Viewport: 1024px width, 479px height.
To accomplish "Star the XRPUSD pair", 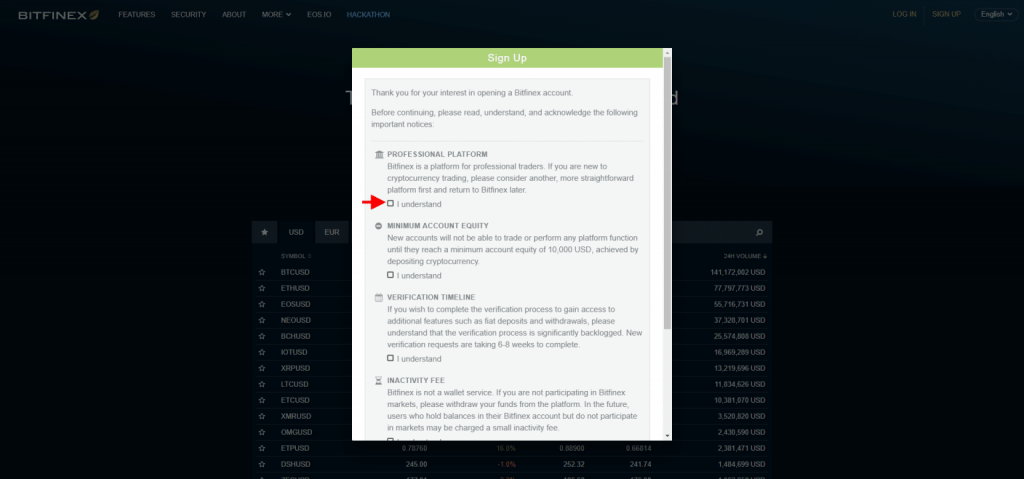I will [262, 368].
